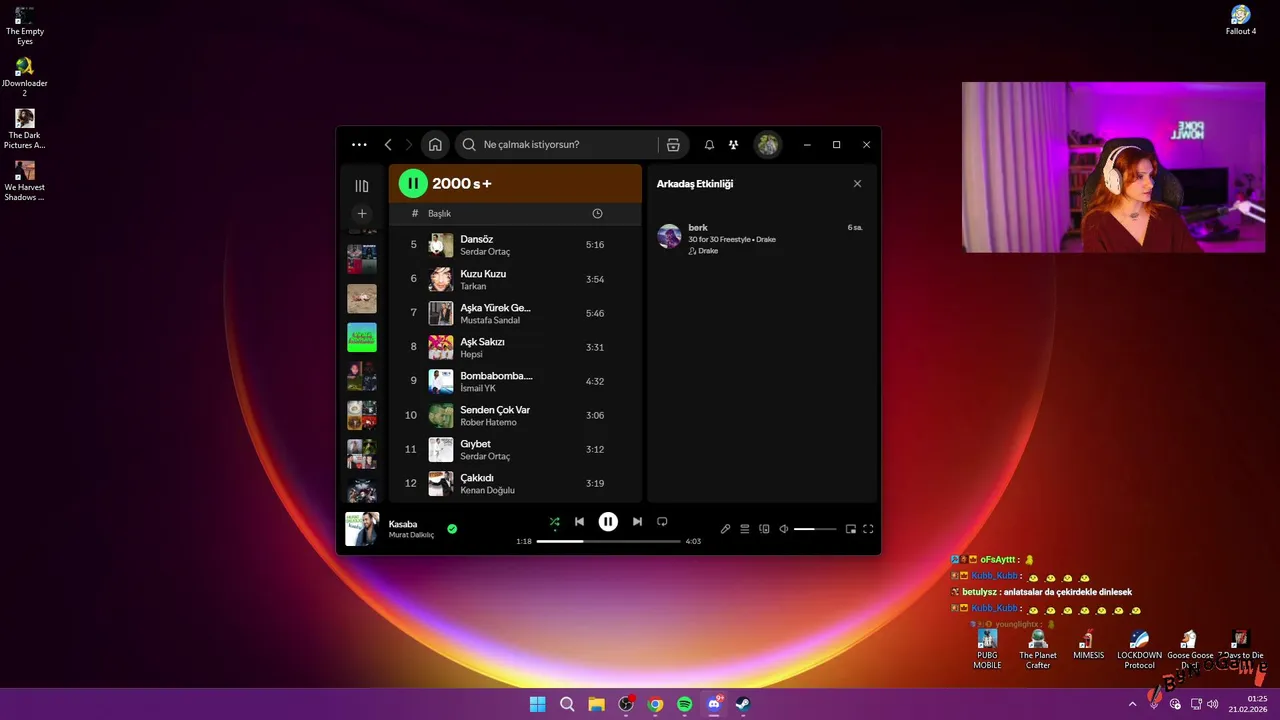The image size is (1280, 720).
Task: Open the play queue icon
Action: tap(745, 529)
